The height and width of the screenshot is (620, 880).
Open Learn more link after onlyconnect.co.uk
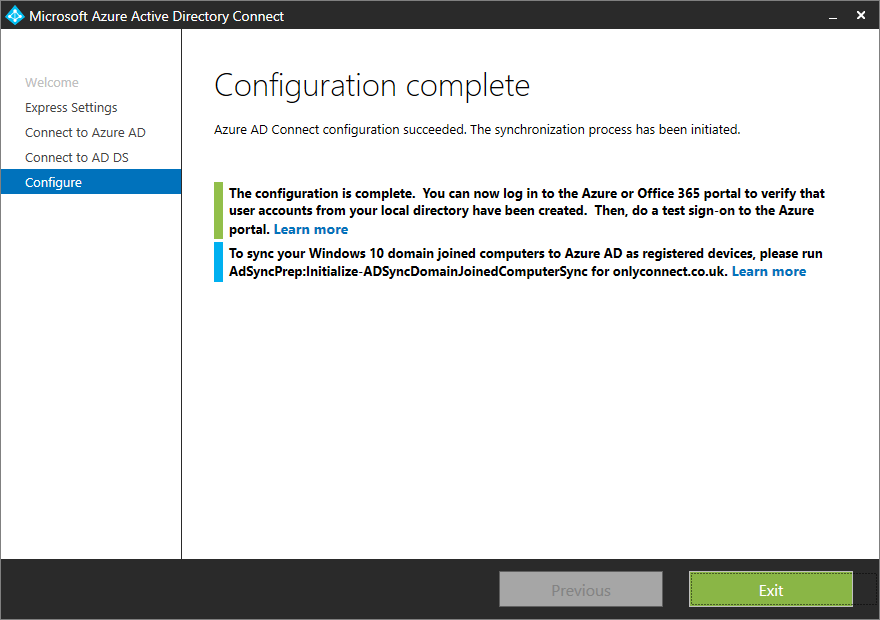click(769, 272)
